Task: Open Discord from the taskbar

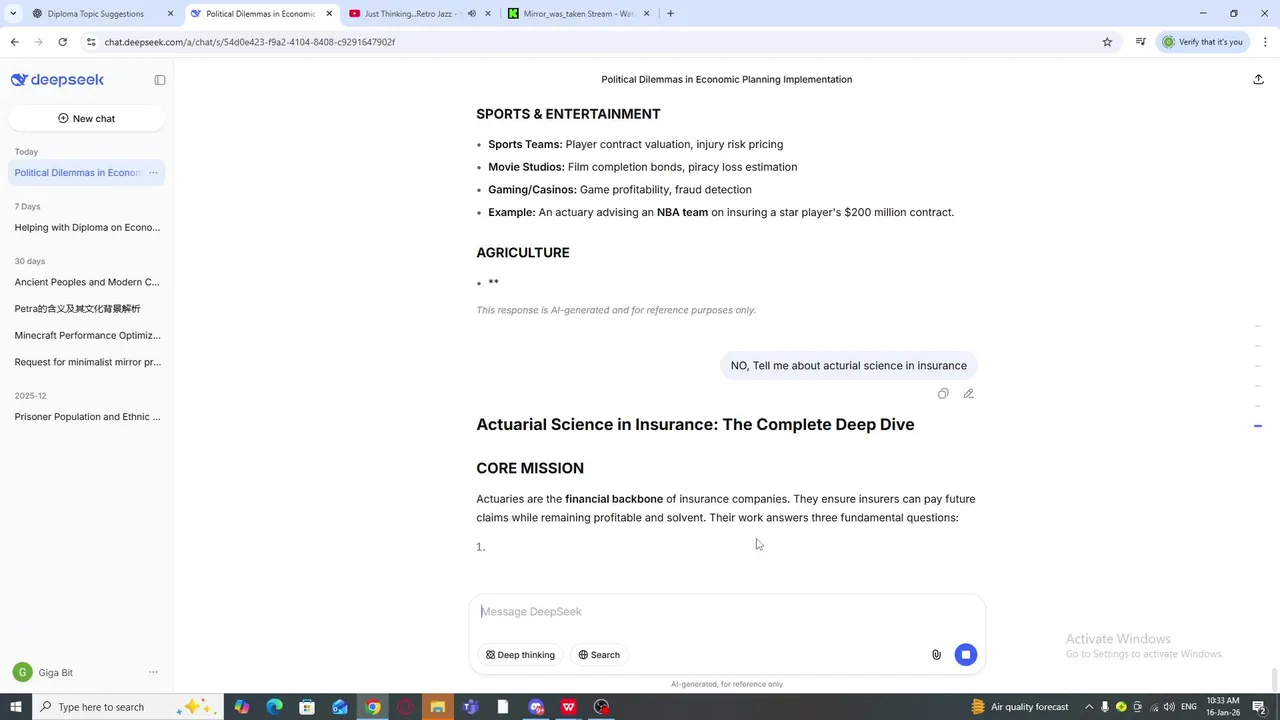Action: coord(536,707)
